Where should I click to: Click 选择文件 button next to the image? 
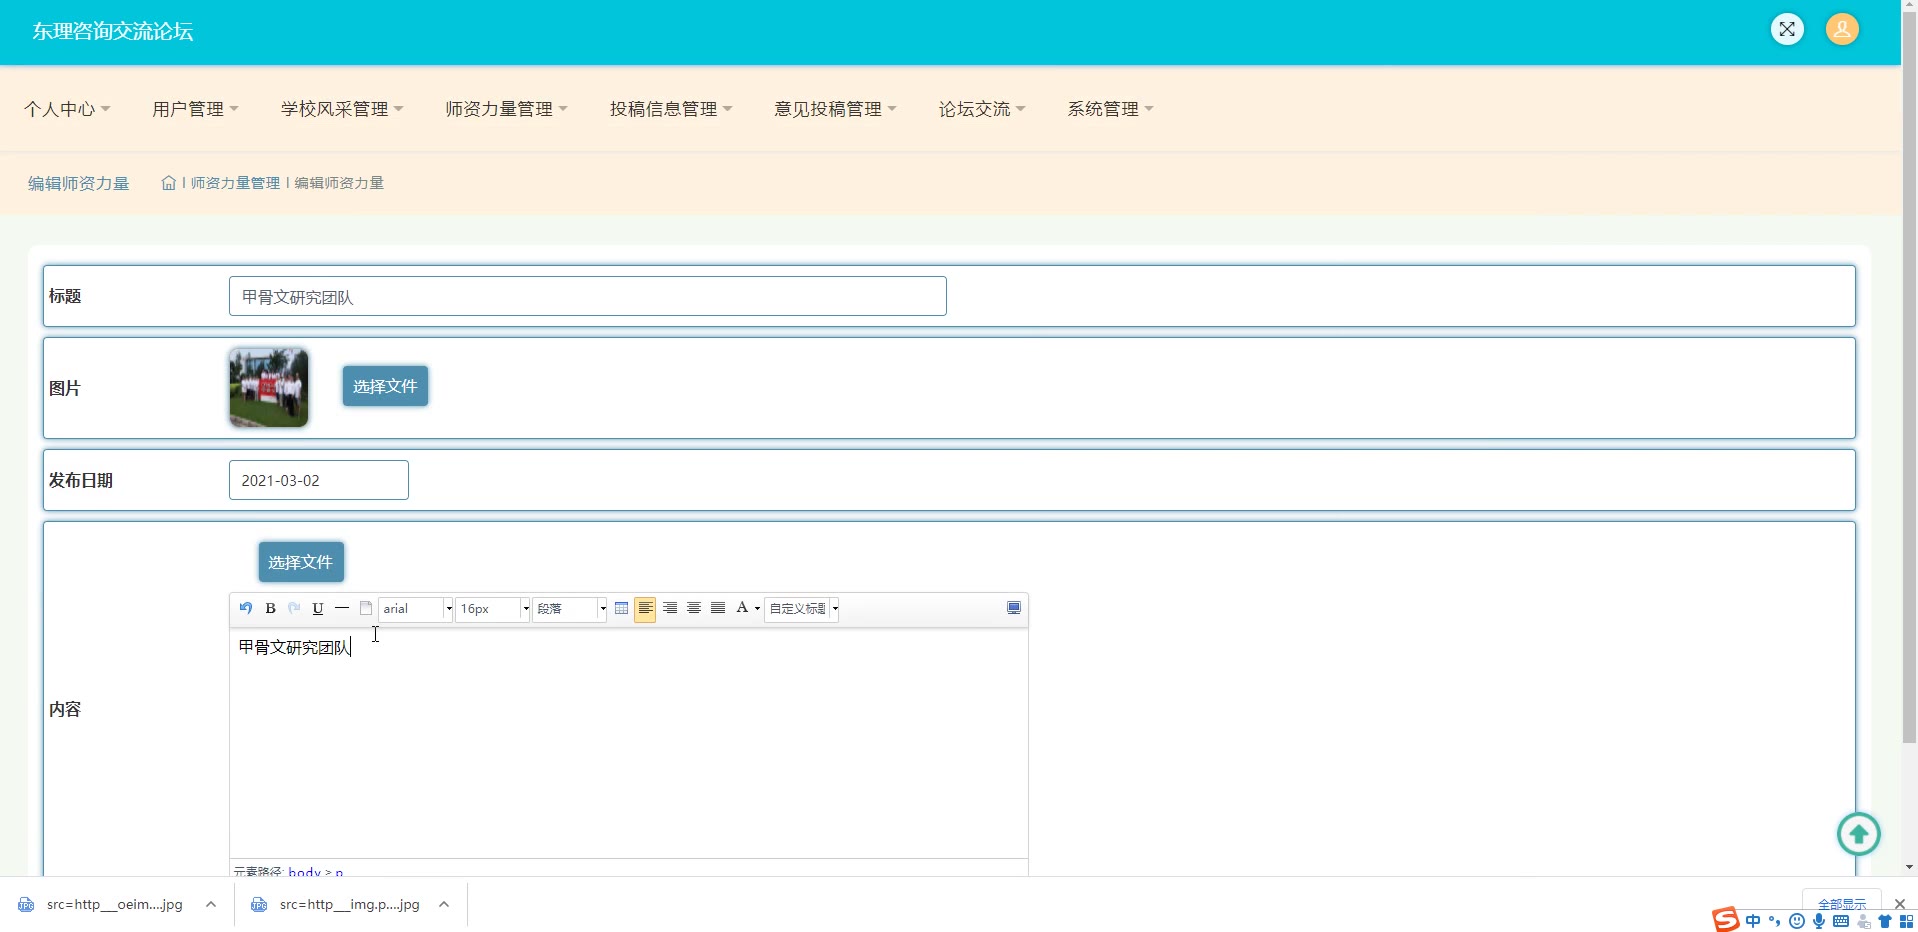coord(385,386)
